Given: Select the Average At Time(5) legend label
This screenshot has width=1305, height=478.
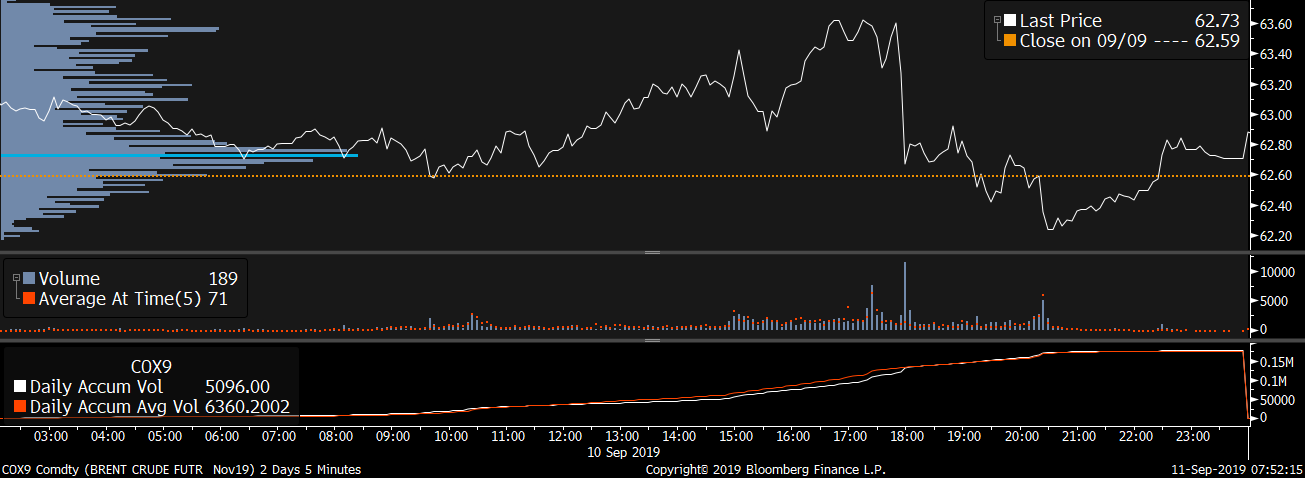Looking at the screenshot, I should [121, 298].
